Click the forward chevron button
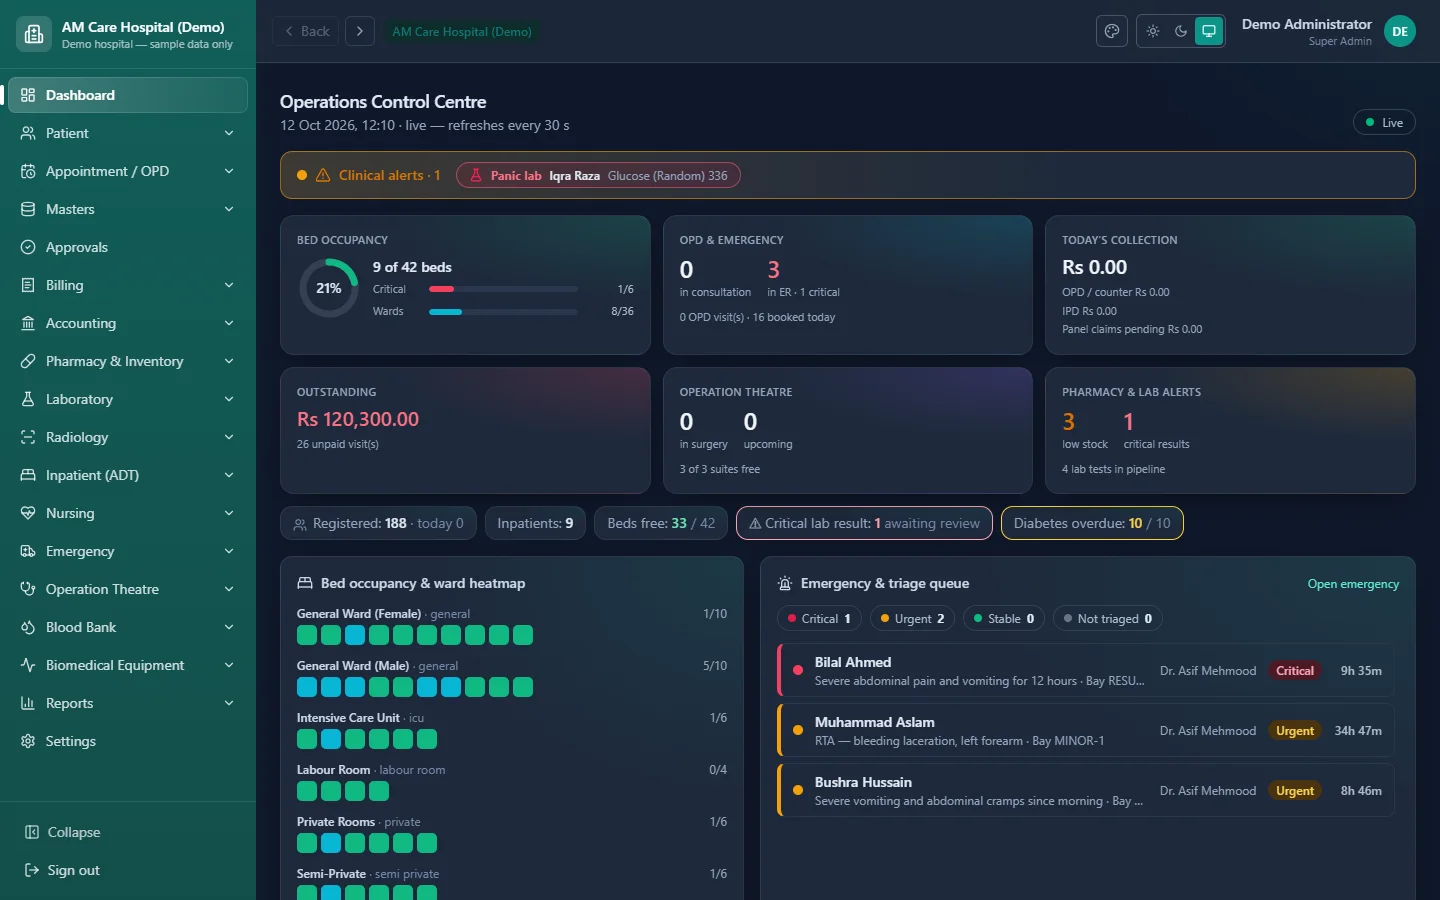 360,31
